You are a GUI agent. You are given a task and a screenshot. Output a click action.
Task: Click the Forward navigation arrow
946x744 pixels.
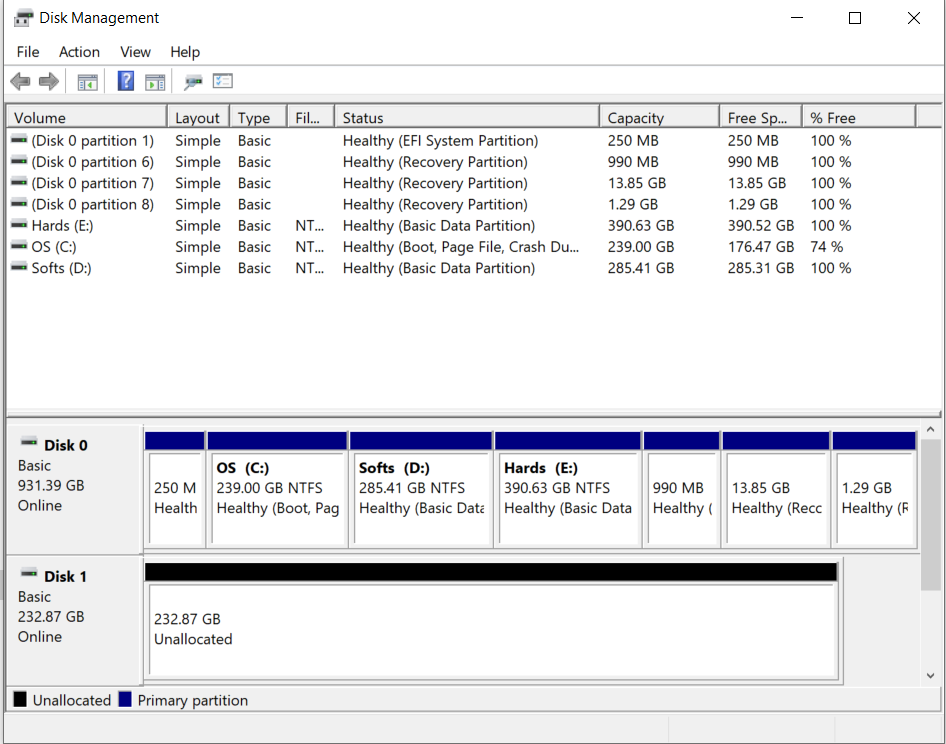(x=48, y=81)
